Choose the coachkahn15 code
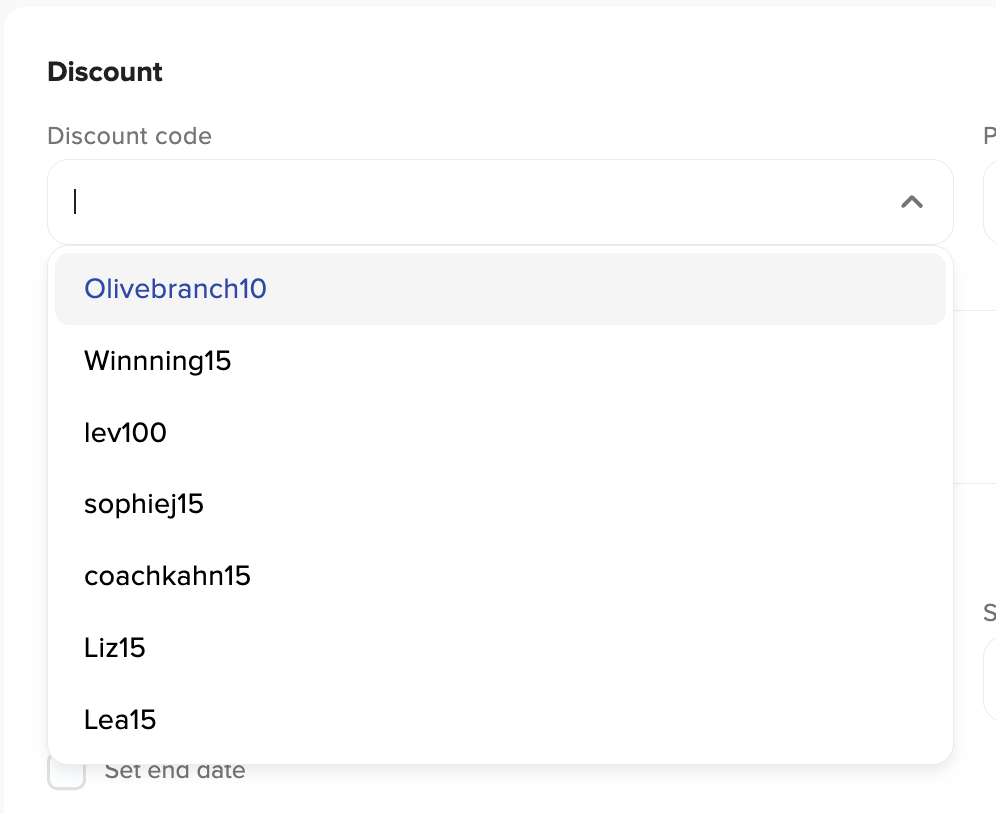 pos(167,577)
